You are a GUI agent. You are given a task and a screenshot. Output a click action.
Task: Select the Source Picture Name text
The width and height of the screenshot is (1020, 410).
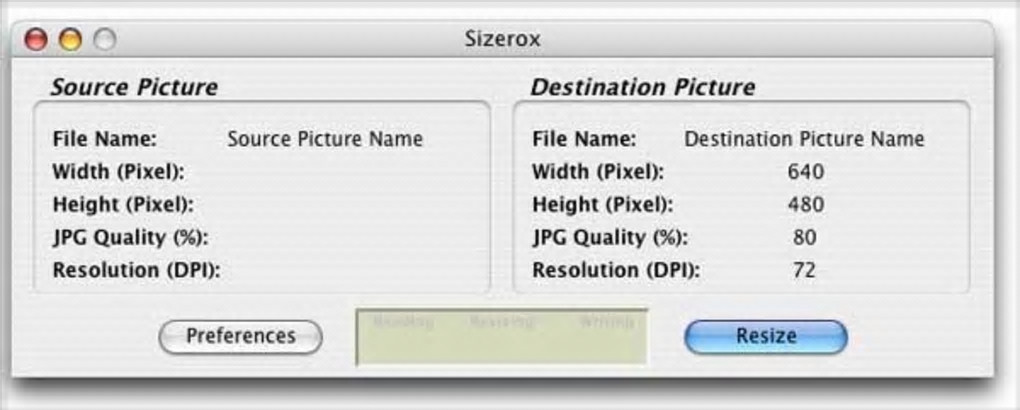tap(325, 139)
